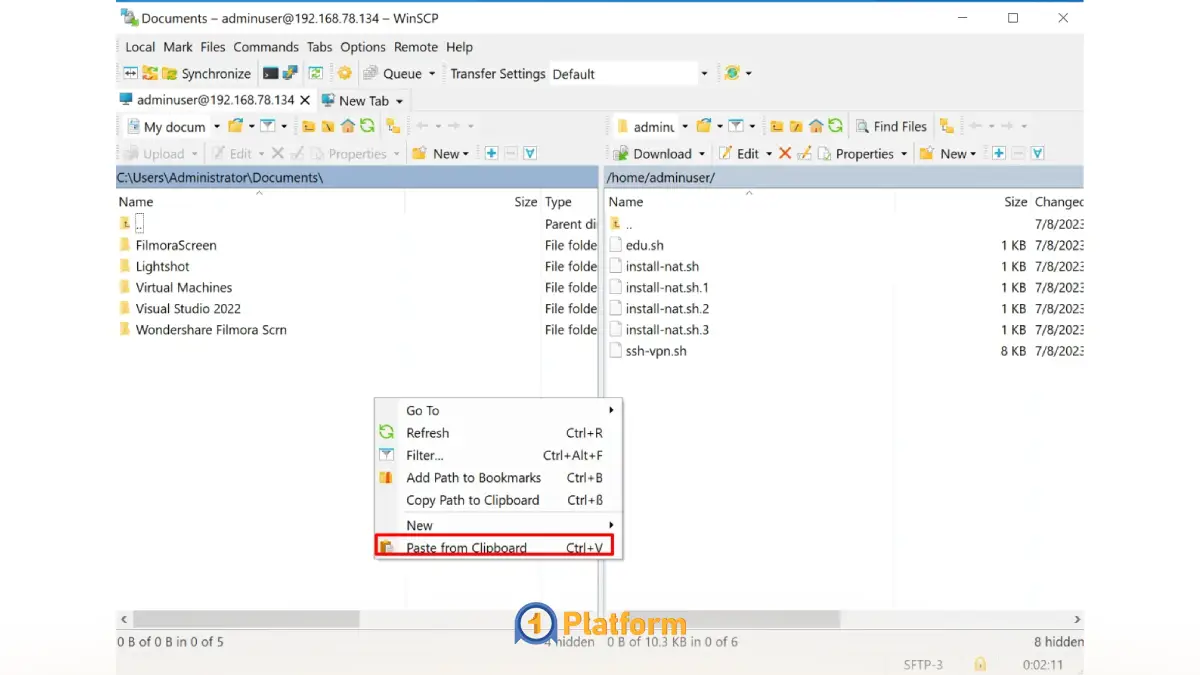This screenshot has height=675, width=1200.
Task: Click the local panel refresh icon
Action: pos(367,127)
